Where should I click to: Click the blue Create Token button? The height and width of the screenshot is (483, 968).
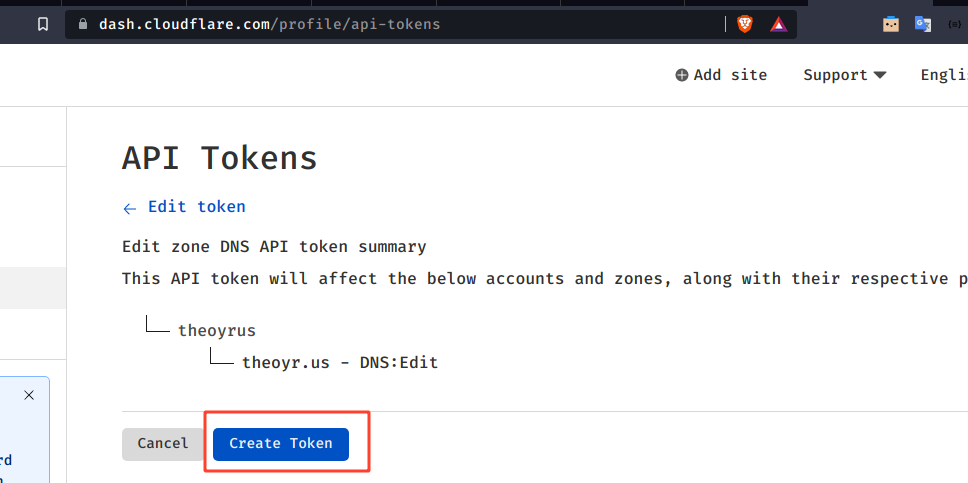(x=281, y=443)
